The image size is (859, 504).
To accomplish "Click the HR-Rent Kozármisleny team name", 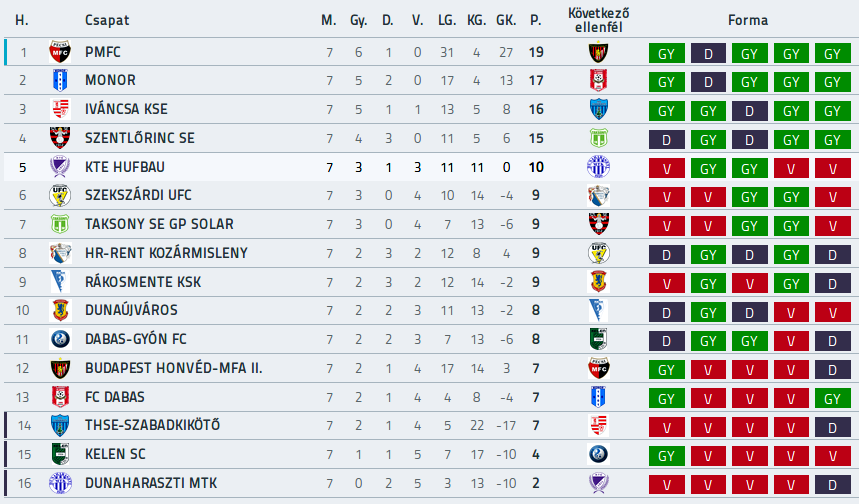I will click(166, 253).
